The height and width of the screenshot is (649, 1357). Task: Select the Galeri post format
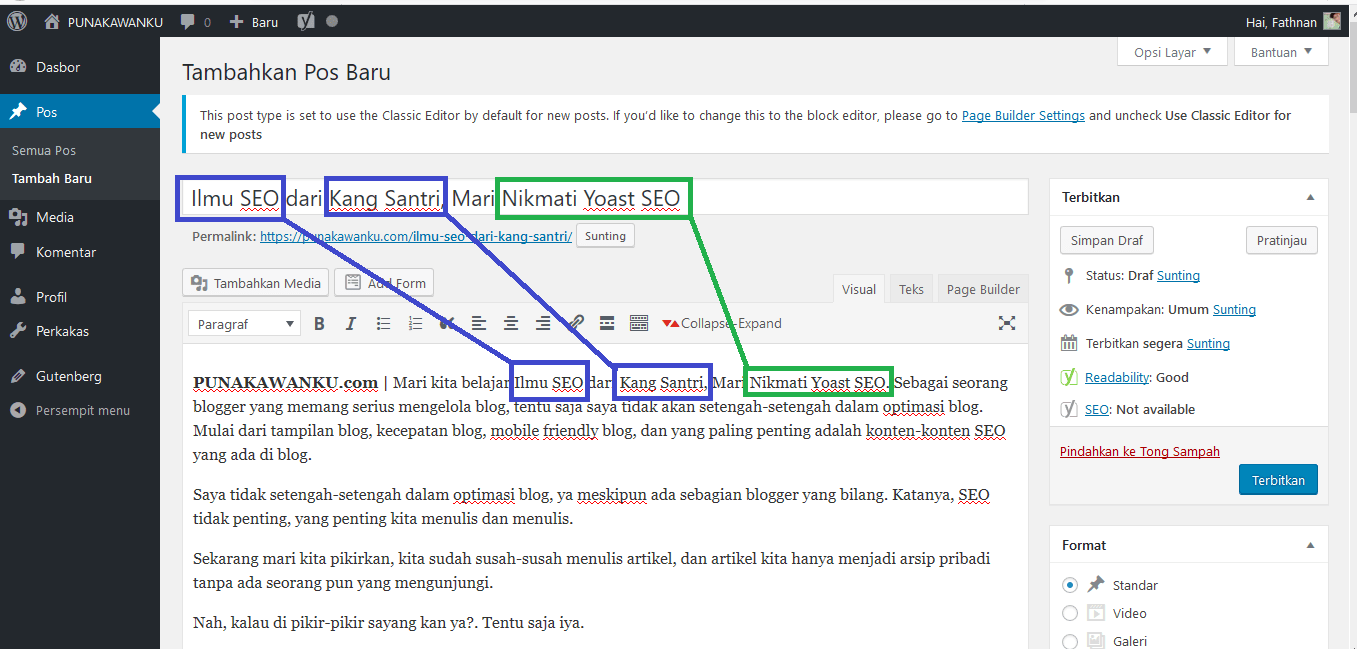[1070, 641]
